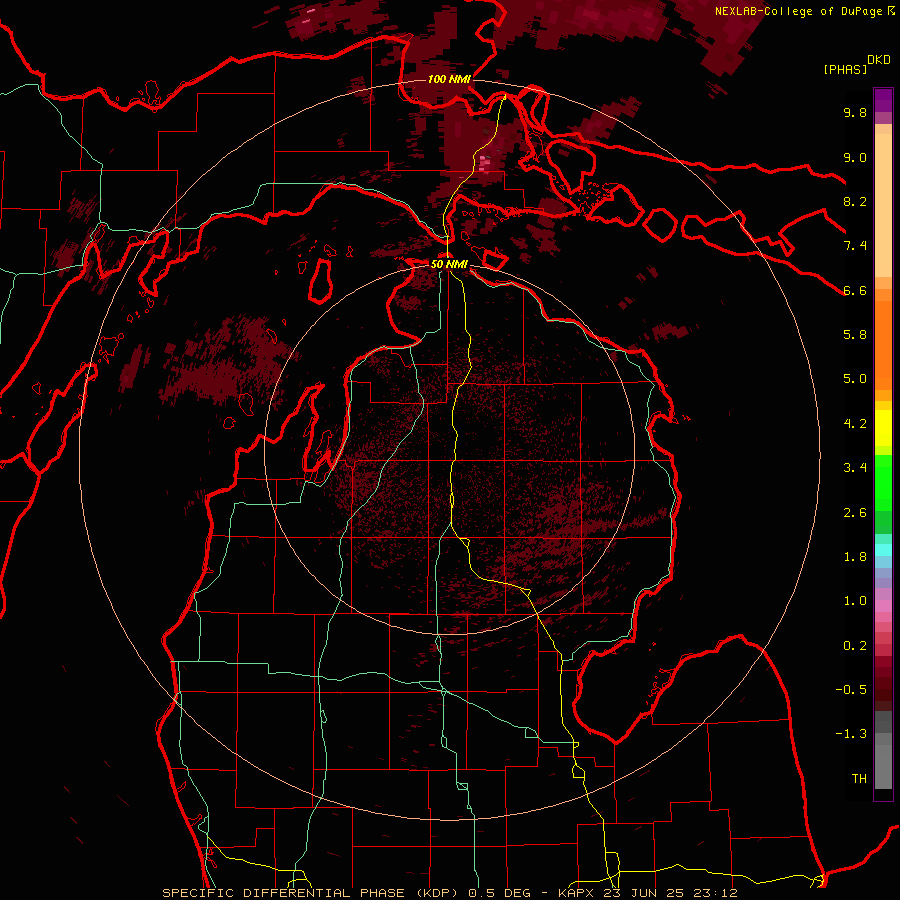Viewport: 900px width, 900px height.
Task: Click the yellow segment of the color bar
Action: point(883,428)
